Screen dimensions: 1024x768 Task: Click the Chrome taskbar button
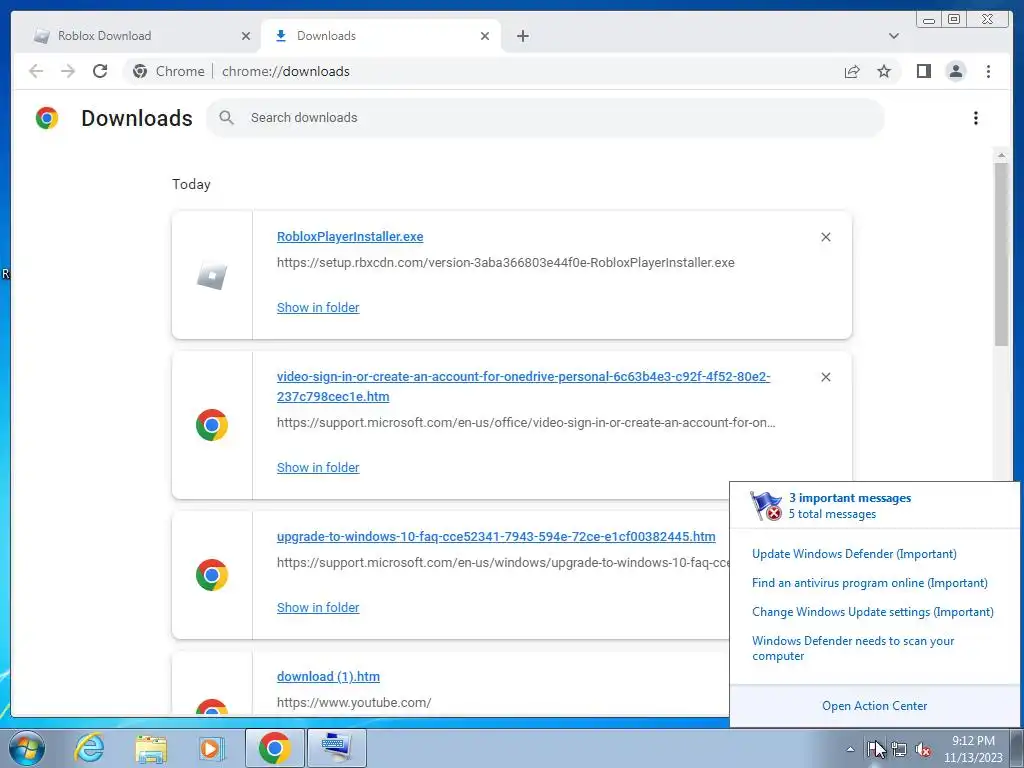click(274, 748)
